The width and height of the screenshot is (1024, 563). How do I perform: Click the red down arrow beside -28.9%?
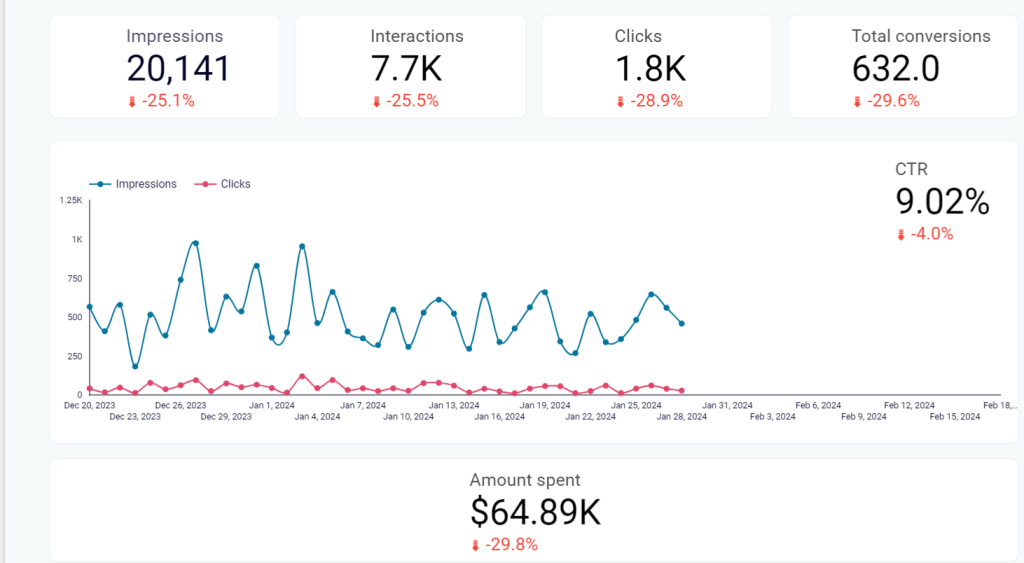point(620,102)
